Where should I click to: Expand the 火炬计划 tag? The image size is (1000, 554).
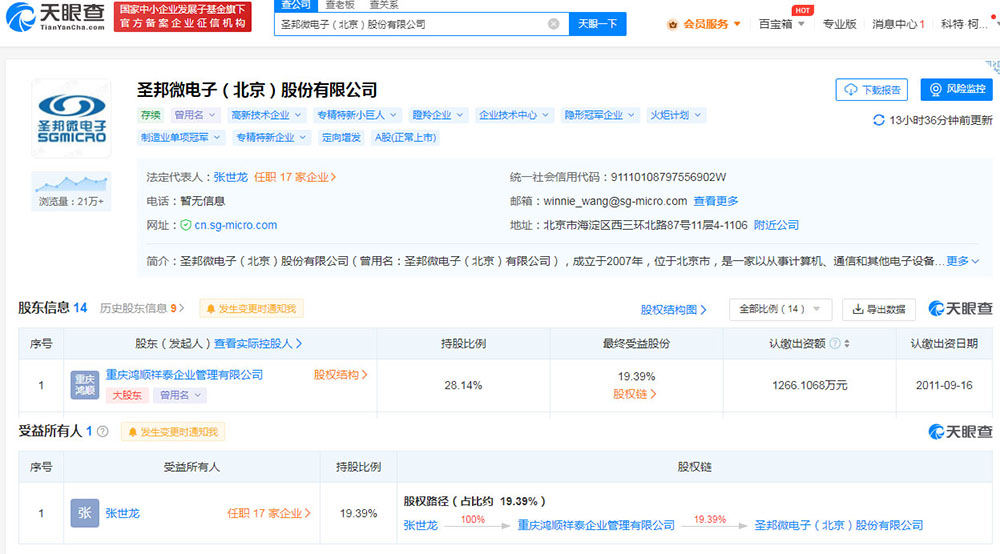[675, 115]
